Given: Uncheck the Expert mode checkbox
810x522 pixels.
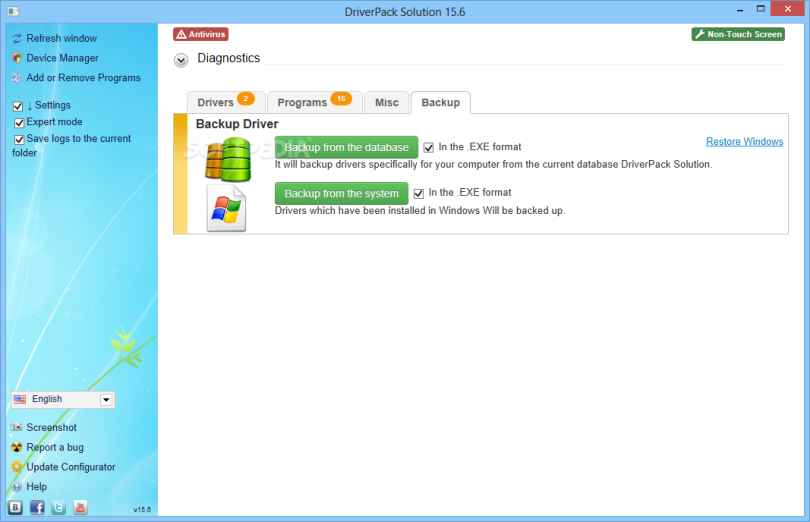Looking at the screenshot, I should point(18,122).
